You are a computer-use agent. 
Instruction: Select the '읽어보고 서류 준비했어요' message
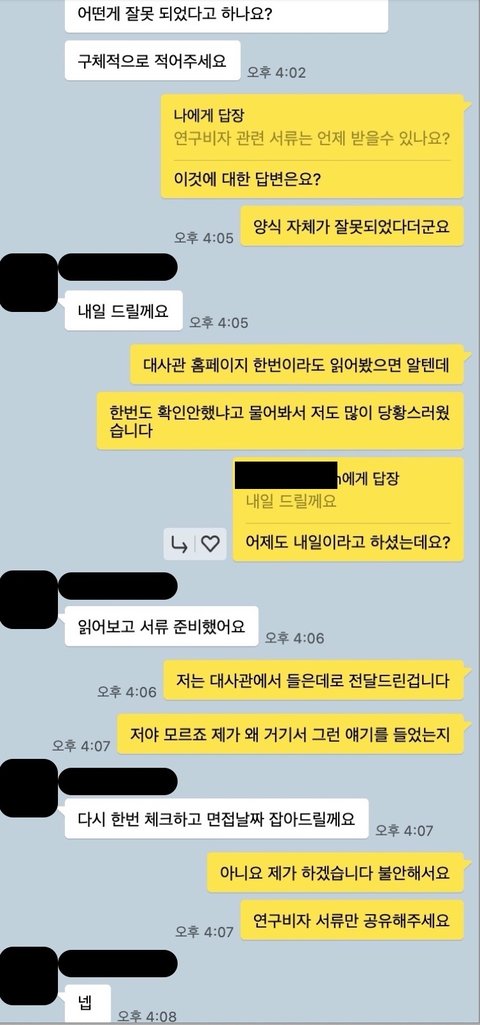point(161,626)
